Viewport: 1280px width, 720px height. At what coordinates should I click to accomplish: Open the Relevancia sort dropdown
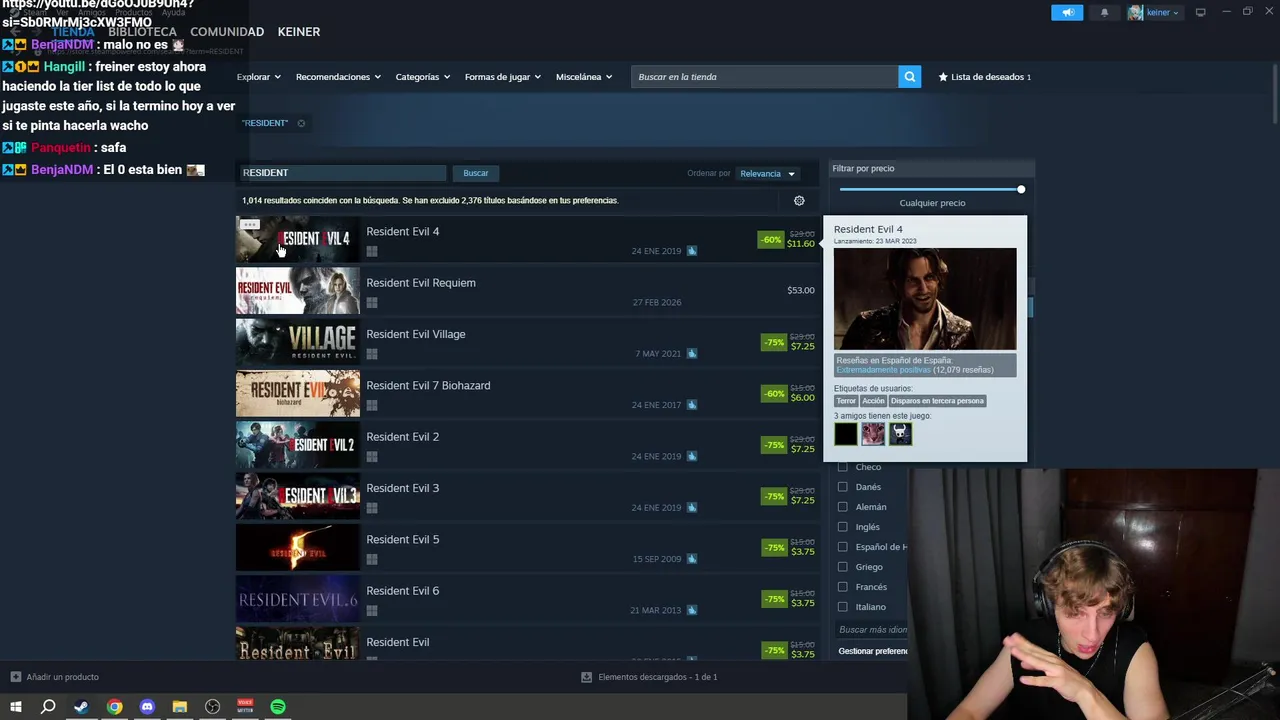click(767, 174)
